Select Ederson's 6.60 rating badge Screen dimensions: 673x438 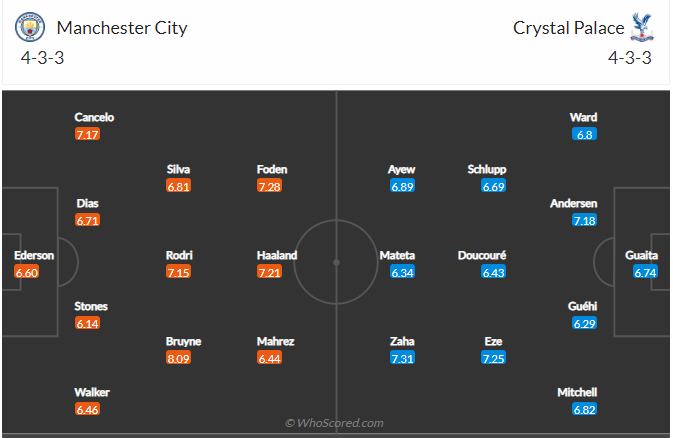pyautogui.click(x=27, y=272)
